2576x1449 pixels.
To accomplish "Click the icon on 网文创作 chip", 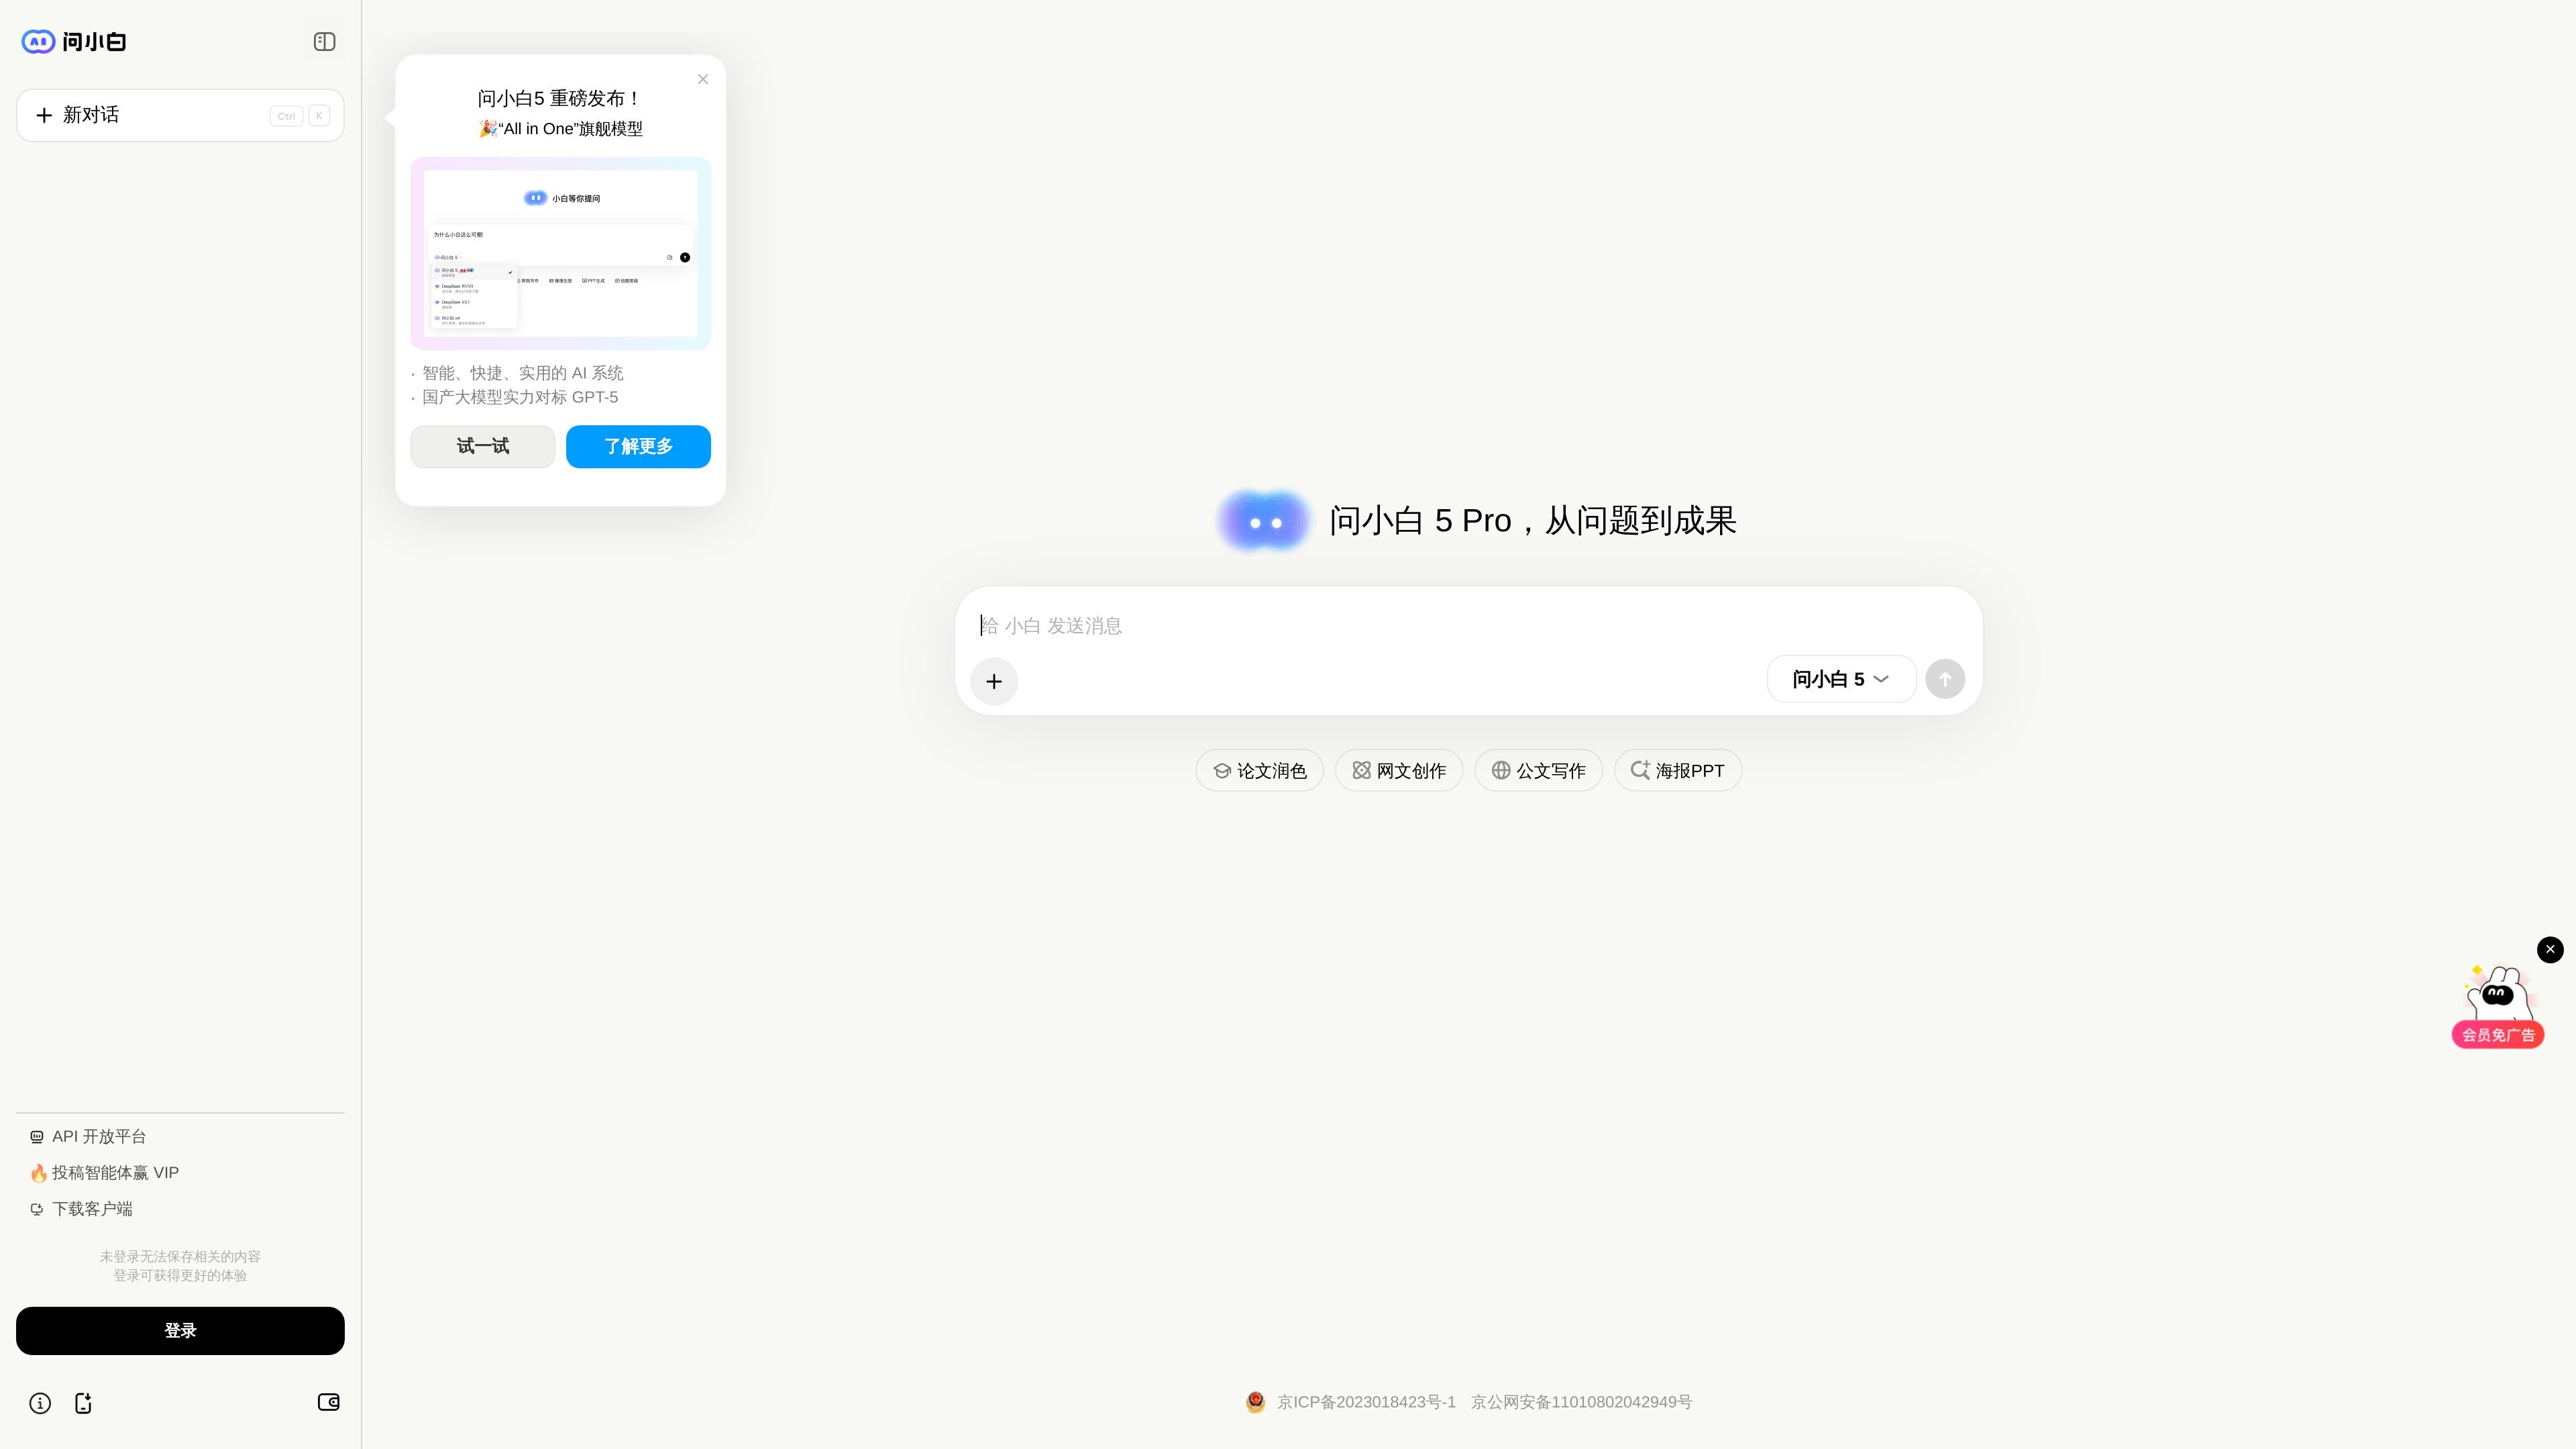I will click(x=1361, y=770).
